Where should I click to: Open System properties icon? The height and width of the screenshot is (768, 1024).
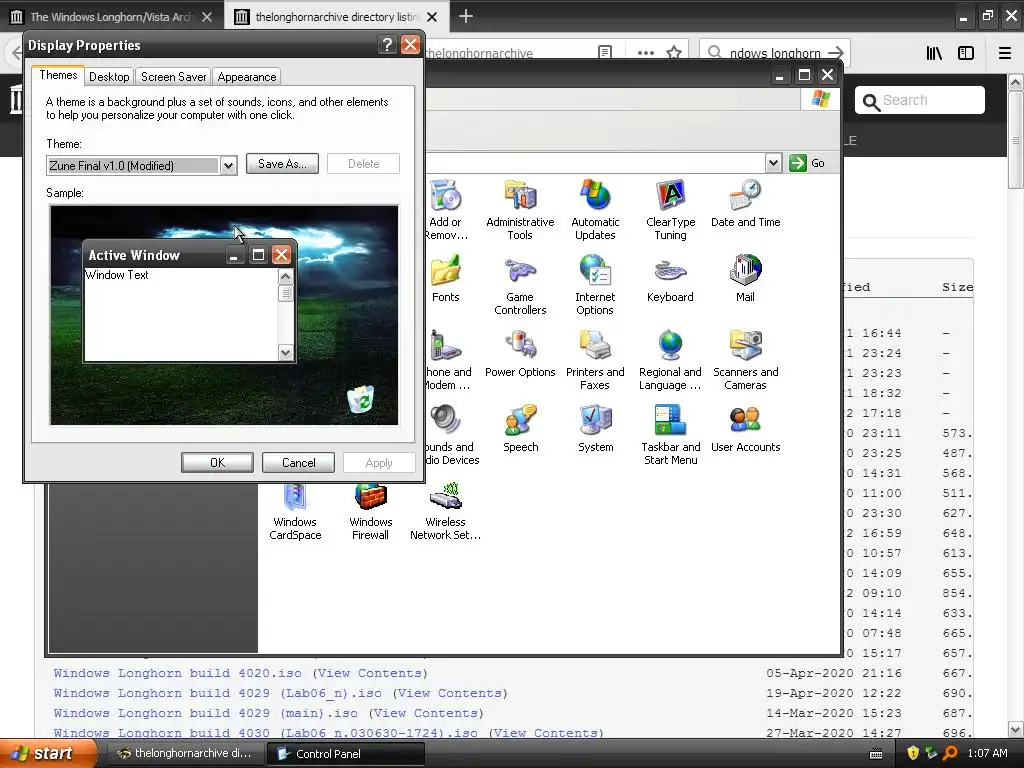click(x=596, y=429)
